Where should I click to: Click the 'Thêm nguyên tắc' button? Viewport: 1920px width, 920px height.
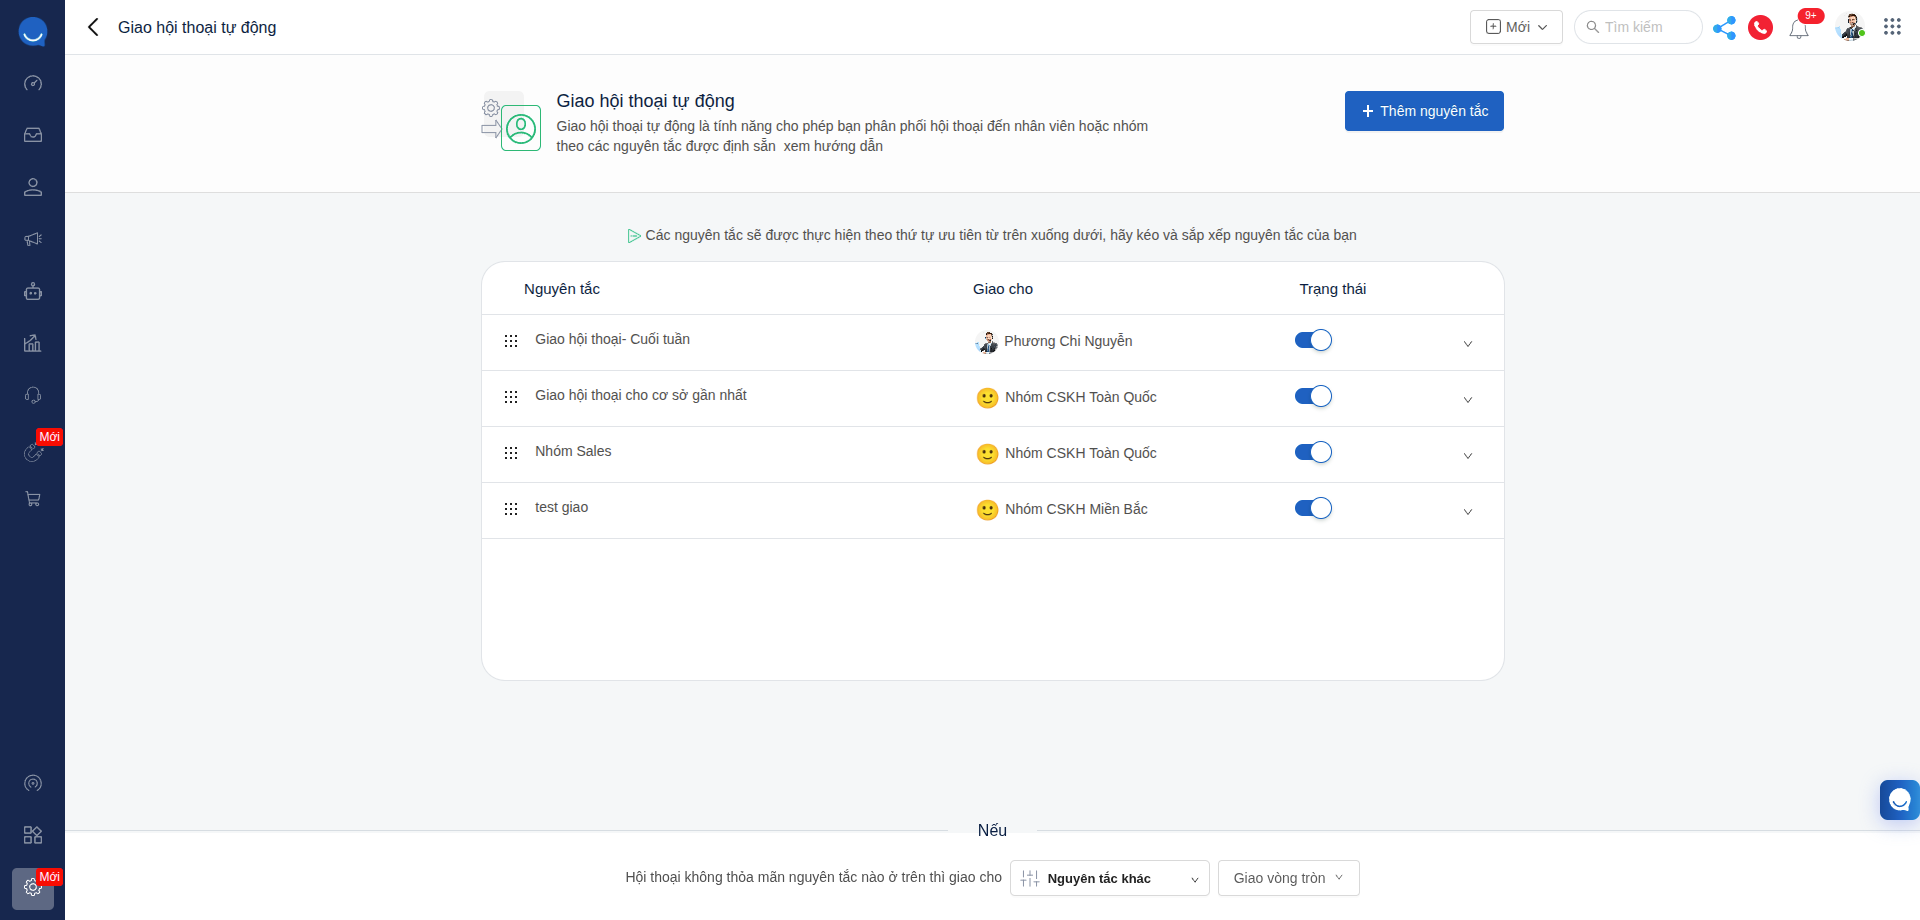[1423, 111]
